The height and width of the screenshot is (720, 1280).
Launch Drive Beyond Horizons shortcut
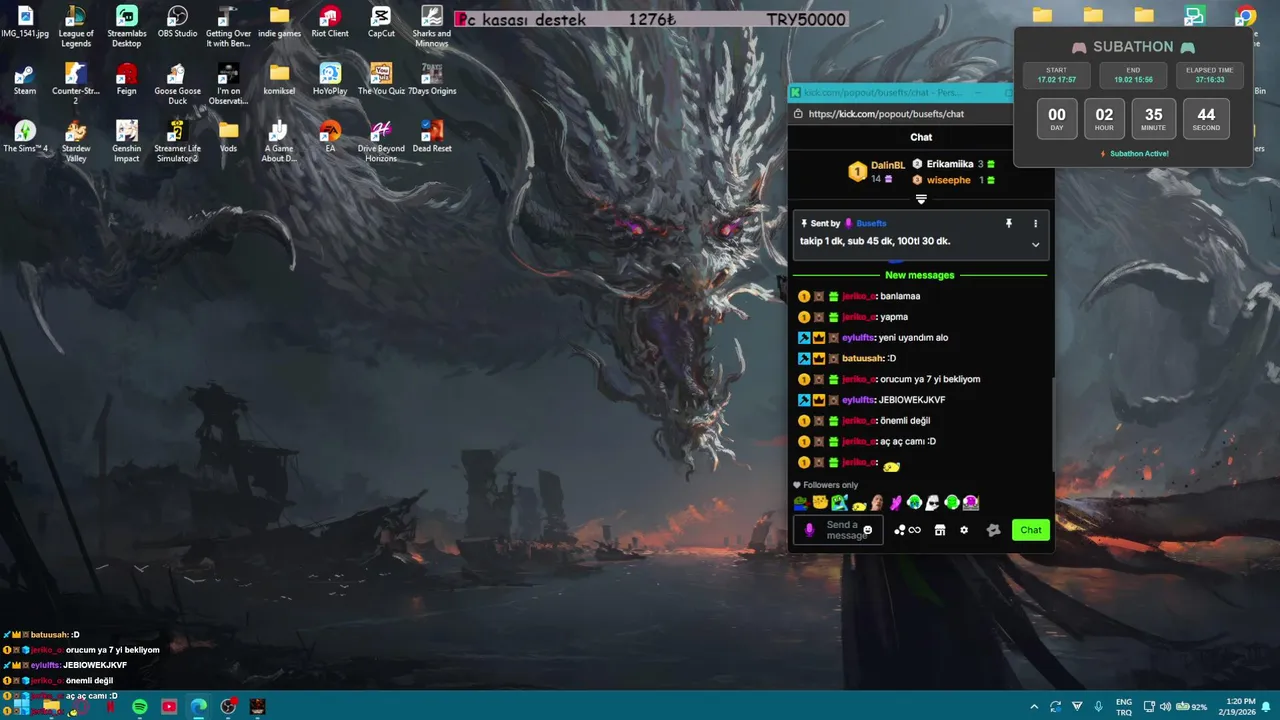381,141
